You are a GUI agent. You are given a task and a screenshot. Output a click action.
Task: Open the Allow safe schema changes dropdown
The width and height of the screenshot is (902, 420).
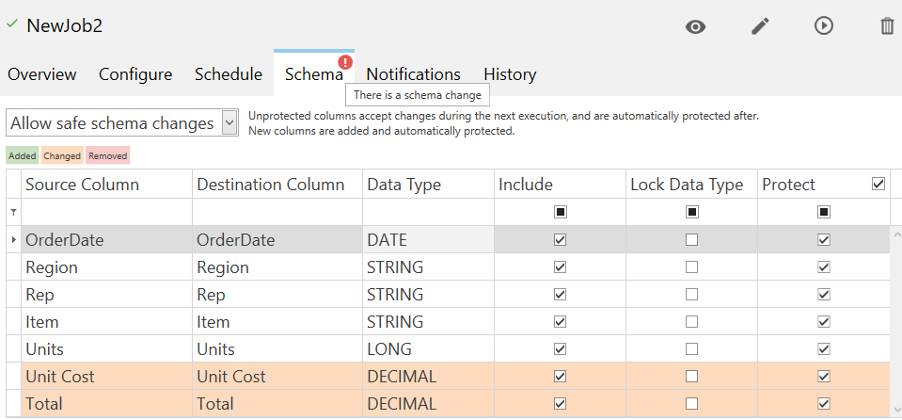pos(229,123)
